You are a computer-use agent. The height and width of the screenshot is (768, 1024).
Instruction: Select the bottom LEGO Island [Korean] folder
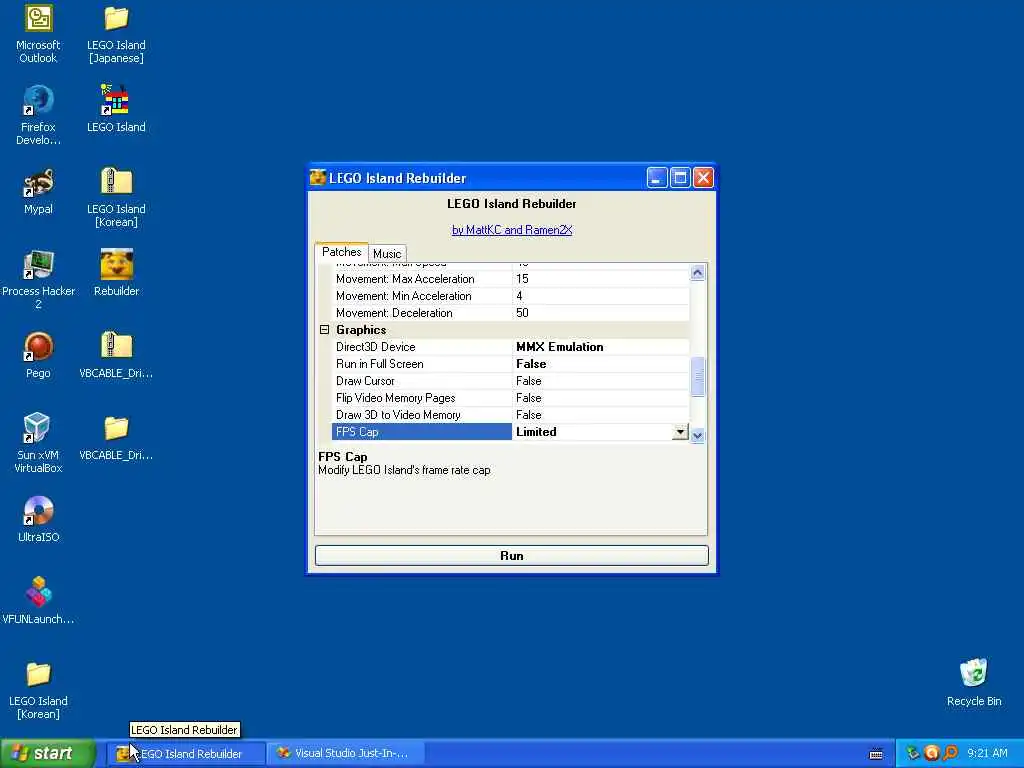(38, 675)
